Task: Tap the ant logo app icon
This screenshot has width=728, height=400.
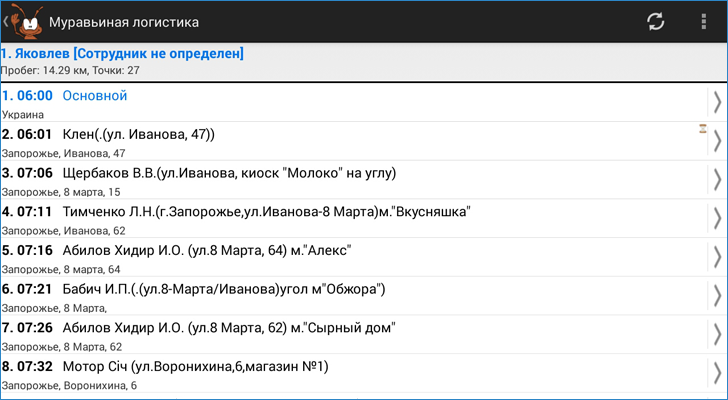Action: coord(27,21)
